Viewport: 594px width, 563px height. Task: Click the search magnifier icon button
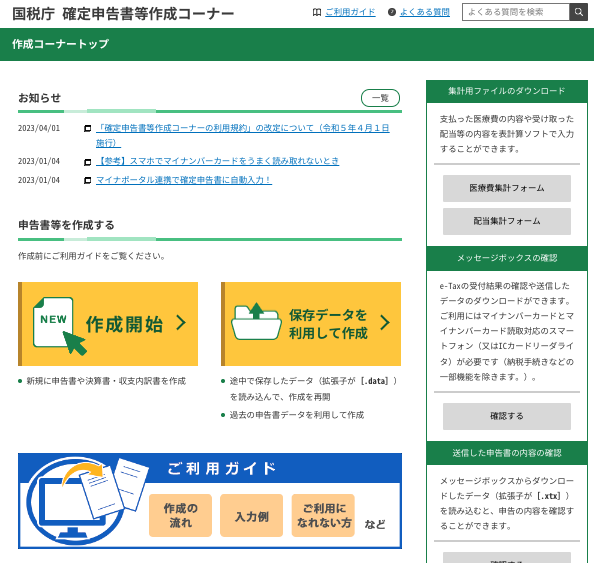[578, 12]
